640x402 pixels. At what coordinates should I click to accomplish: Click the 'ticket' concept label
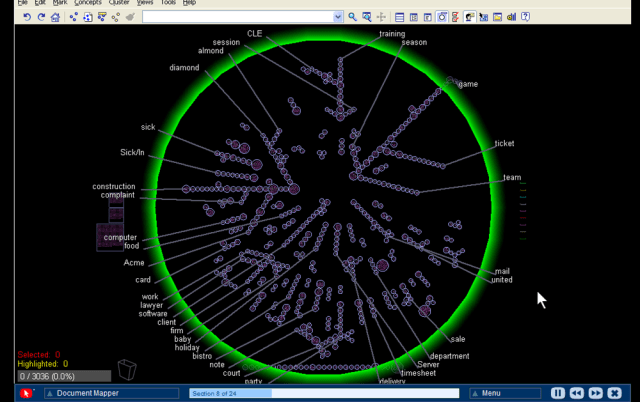(x=504, y=144)
